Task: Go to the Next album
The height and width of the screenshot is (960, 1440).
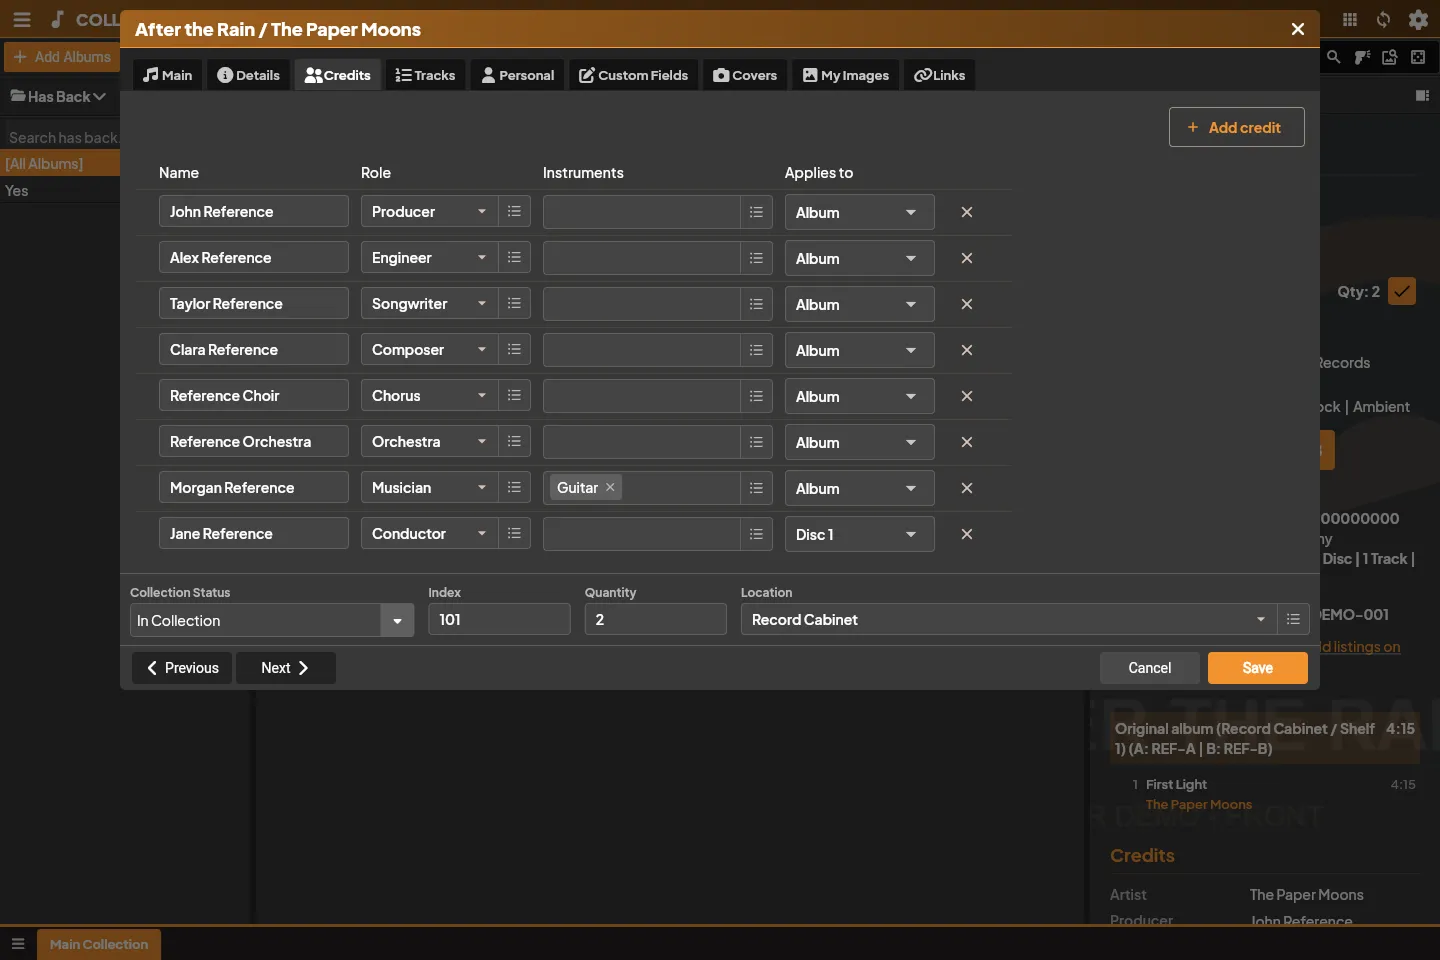Action: pyautogui.click(x=285, y=668)
